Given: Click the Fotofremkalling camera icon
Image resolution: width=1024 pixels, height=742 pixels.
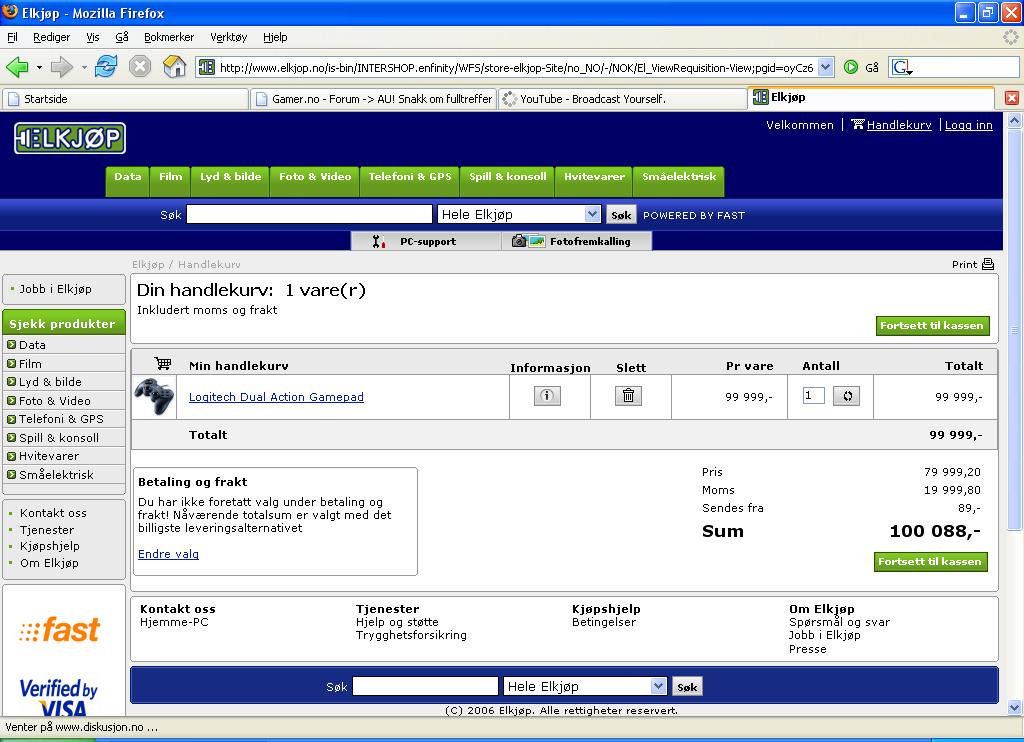Looking at the screenshot, I should (528, 241).
